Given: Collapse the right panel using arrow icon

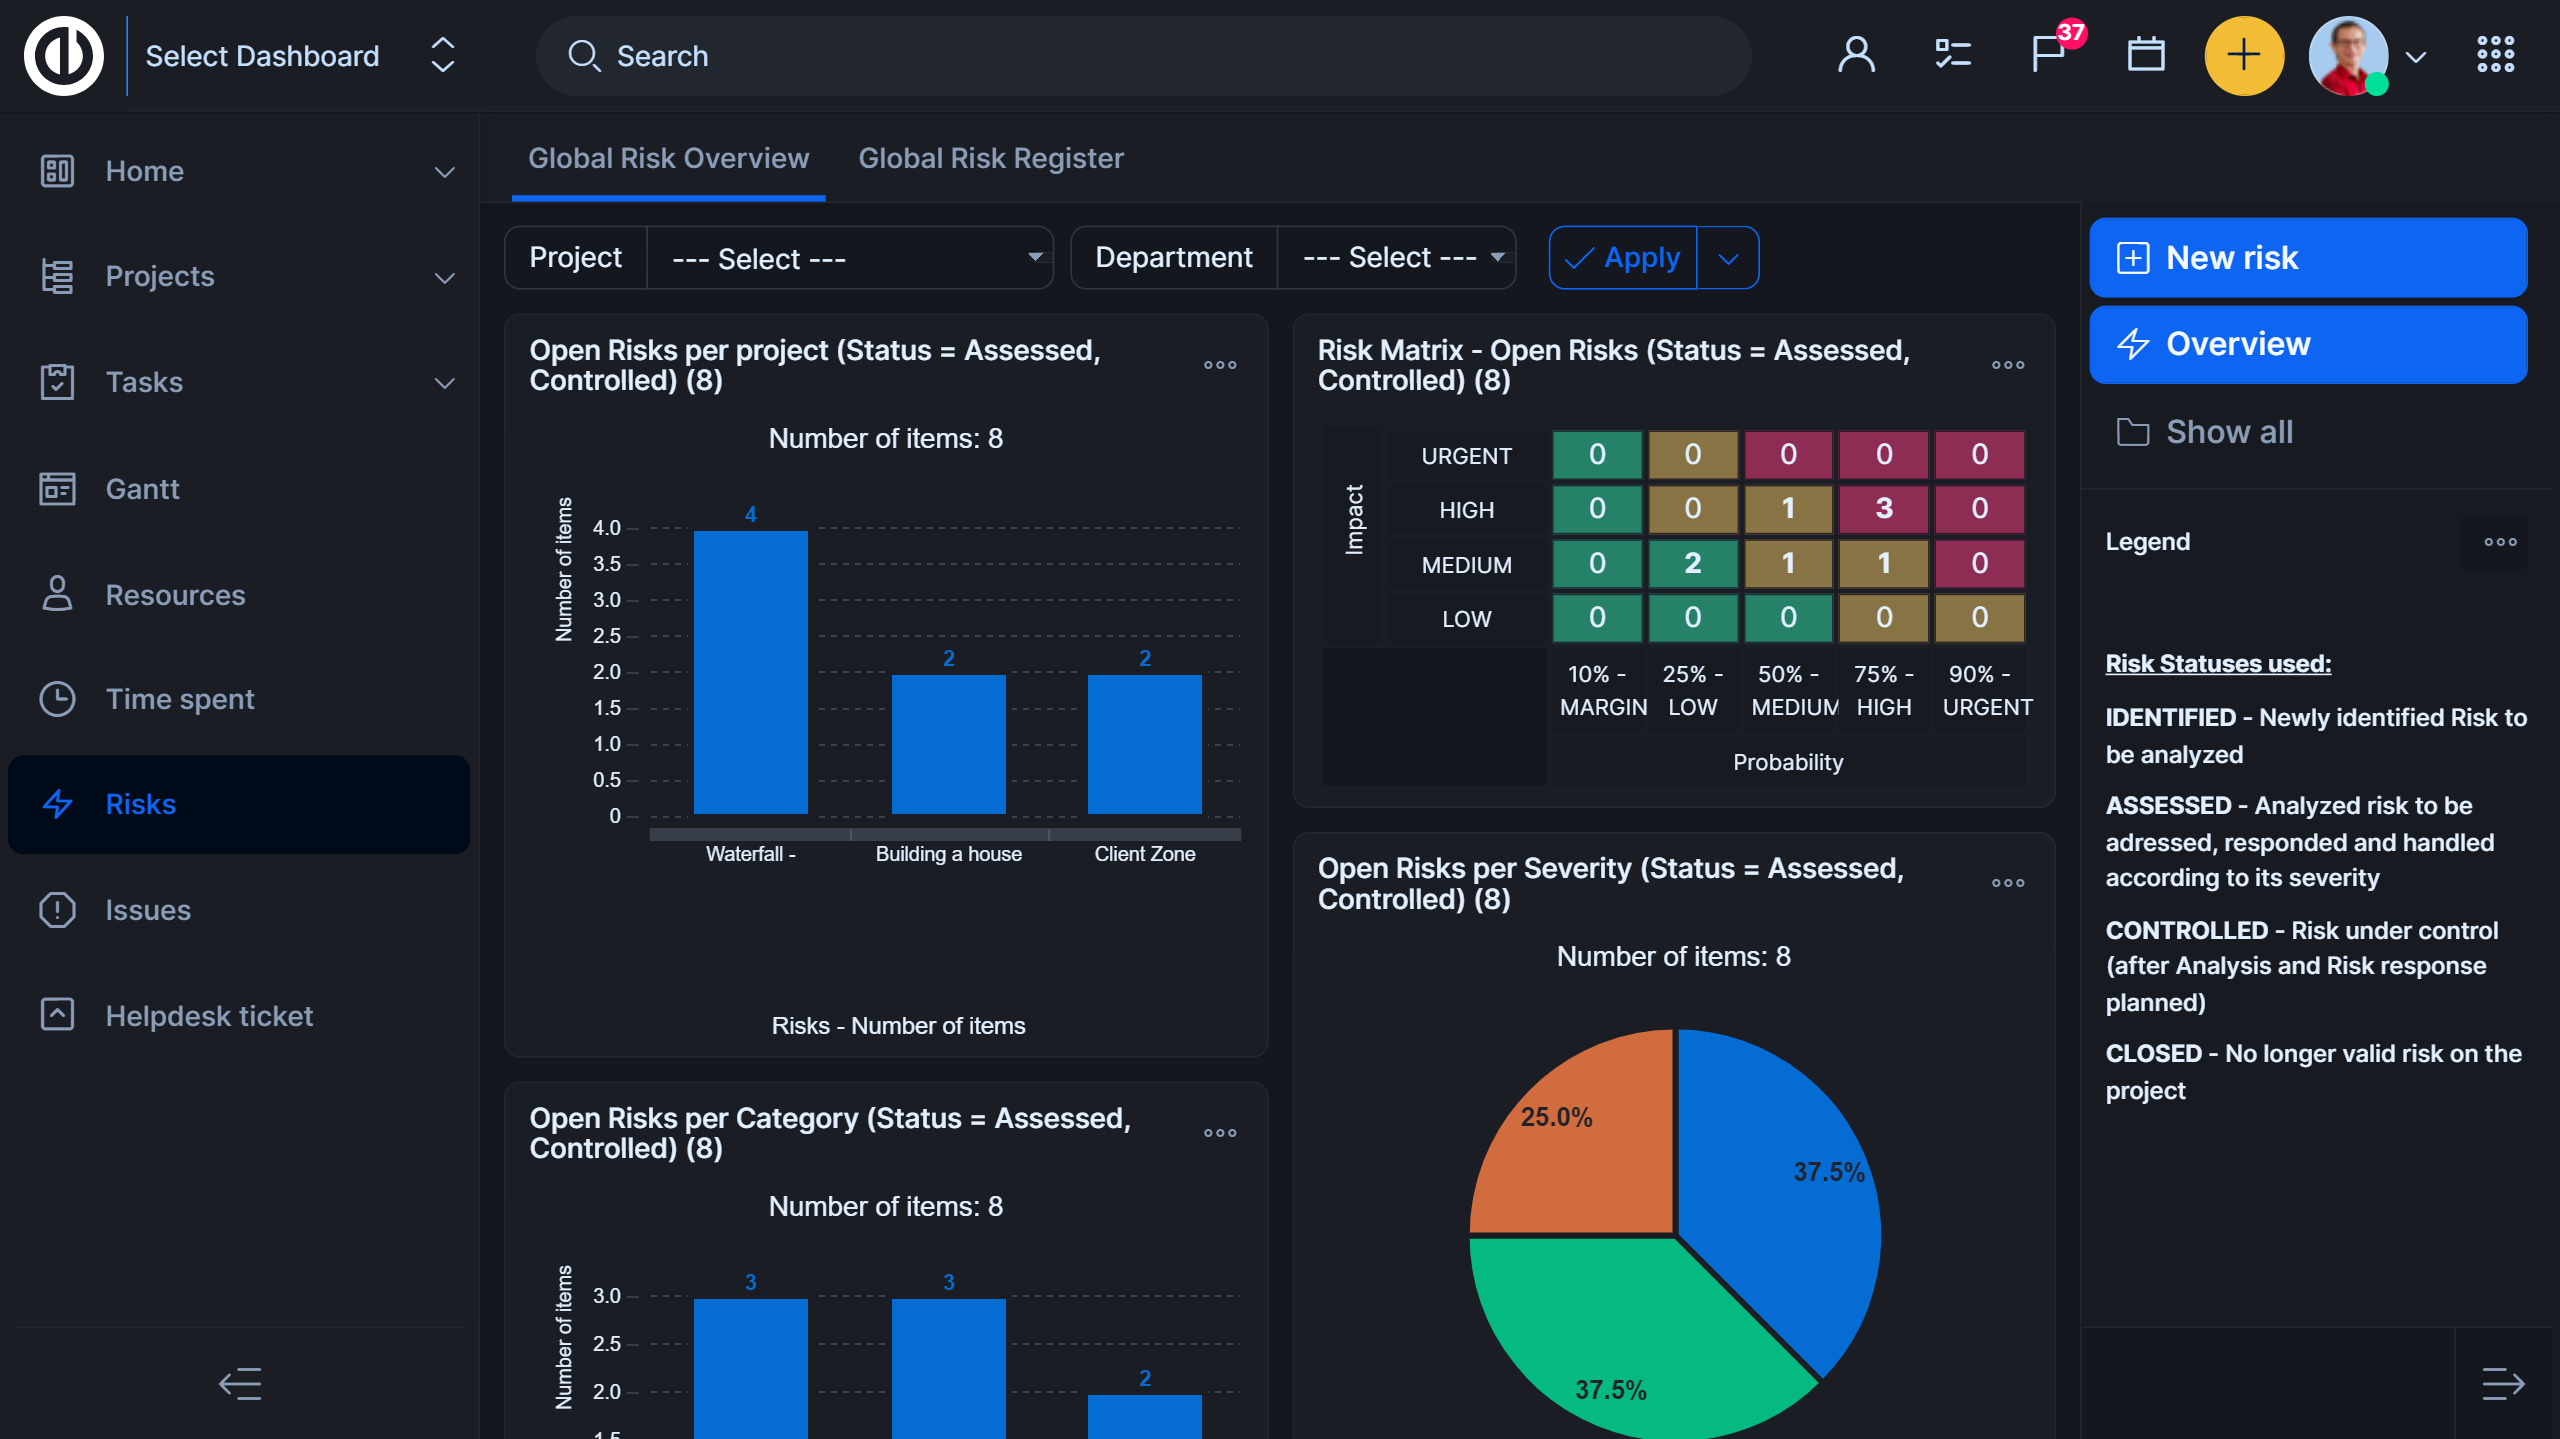Looking at the screenshot, I should 2503,1384.
